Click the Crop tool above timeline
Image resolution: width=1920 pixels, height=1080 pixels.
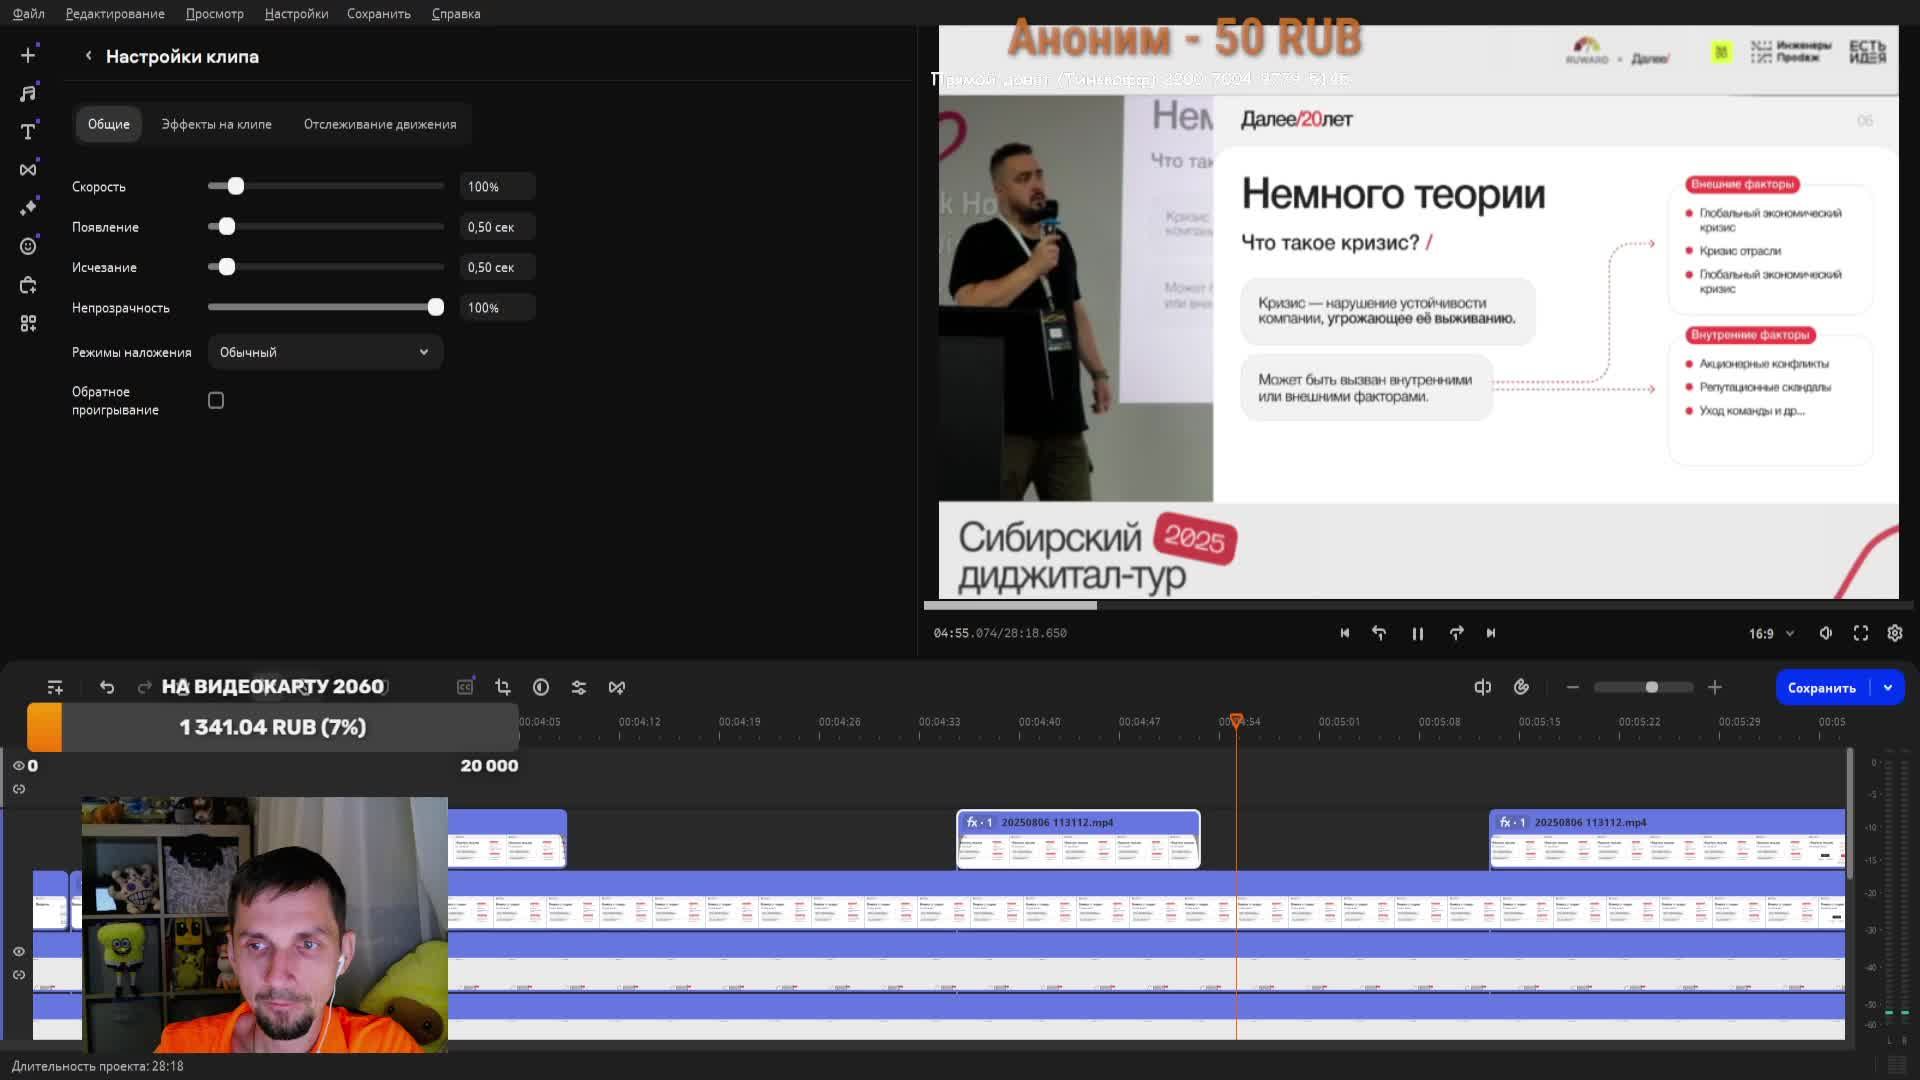point(503,687)
